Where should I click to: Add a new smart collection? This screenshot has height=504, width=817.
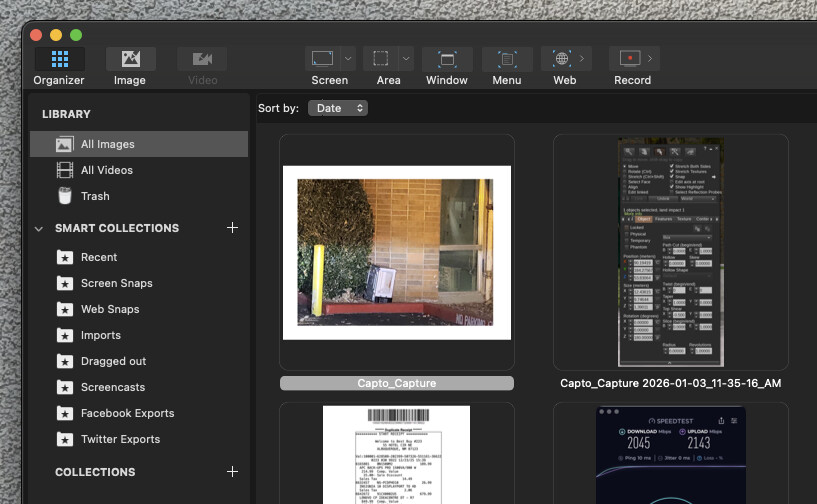tap(232, 228)
